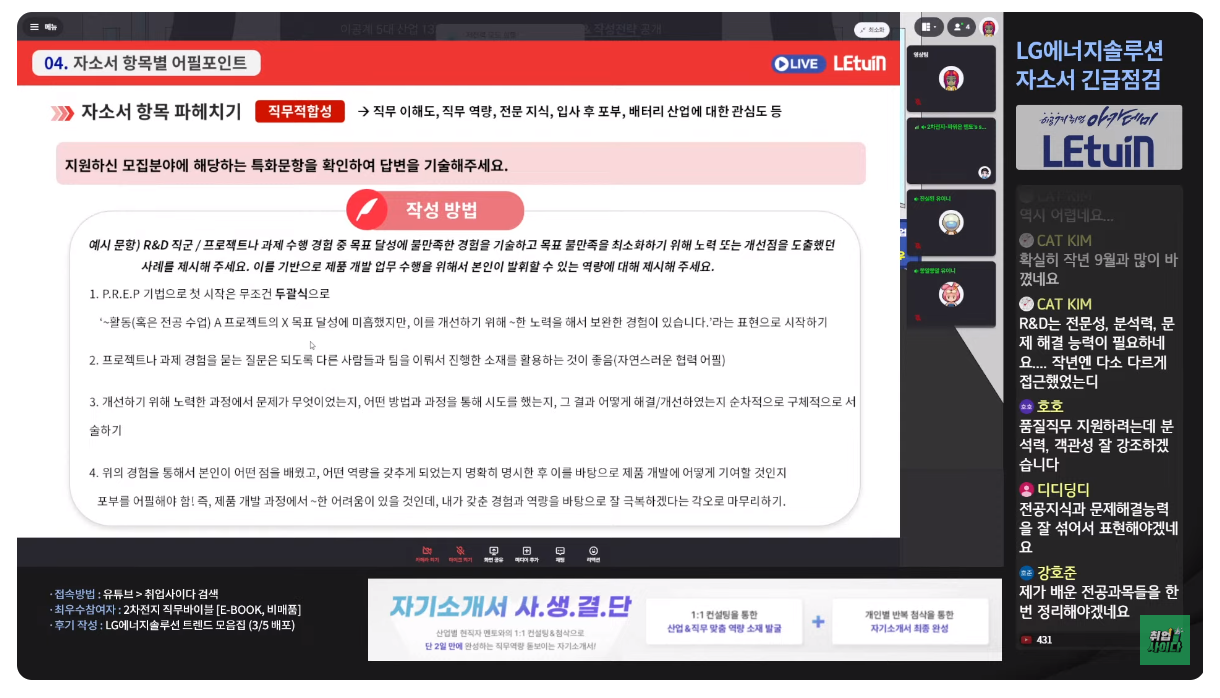This screenshot has height=698, width=1220.
Task: Click 강호준's chat avatar
Action: pos(1025,573)
